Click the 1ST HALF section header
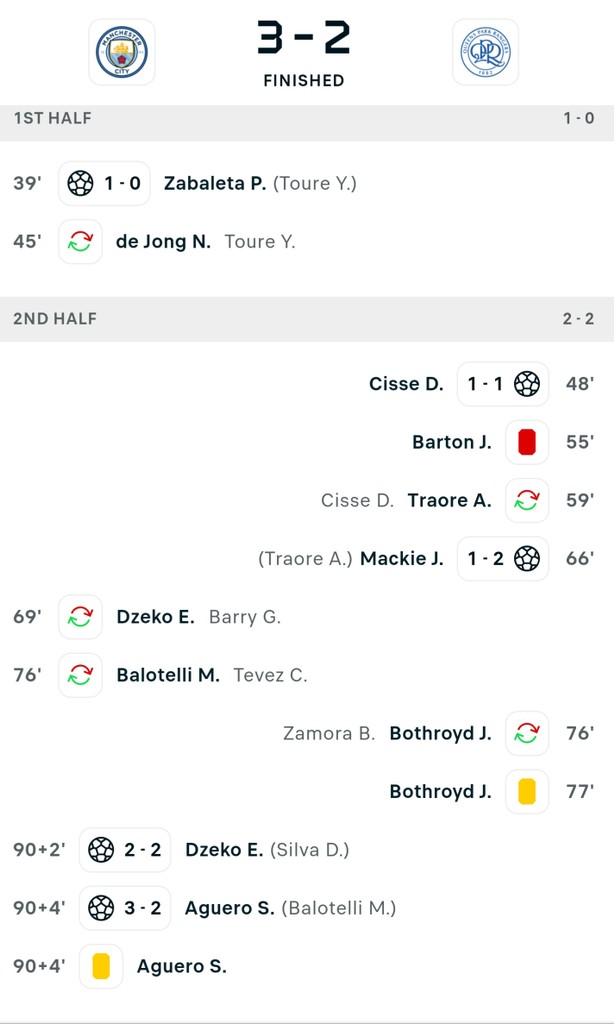The image size is (614, 1024). (x=52, y=118)
